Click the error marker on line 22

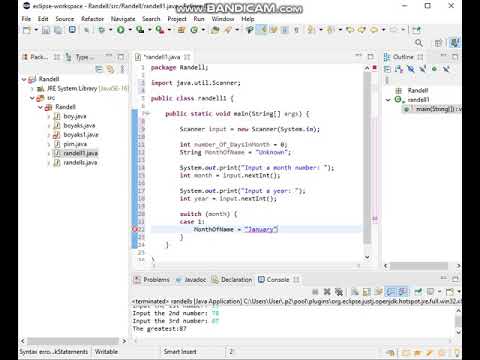pyautogui.click(x=135, y=229)
